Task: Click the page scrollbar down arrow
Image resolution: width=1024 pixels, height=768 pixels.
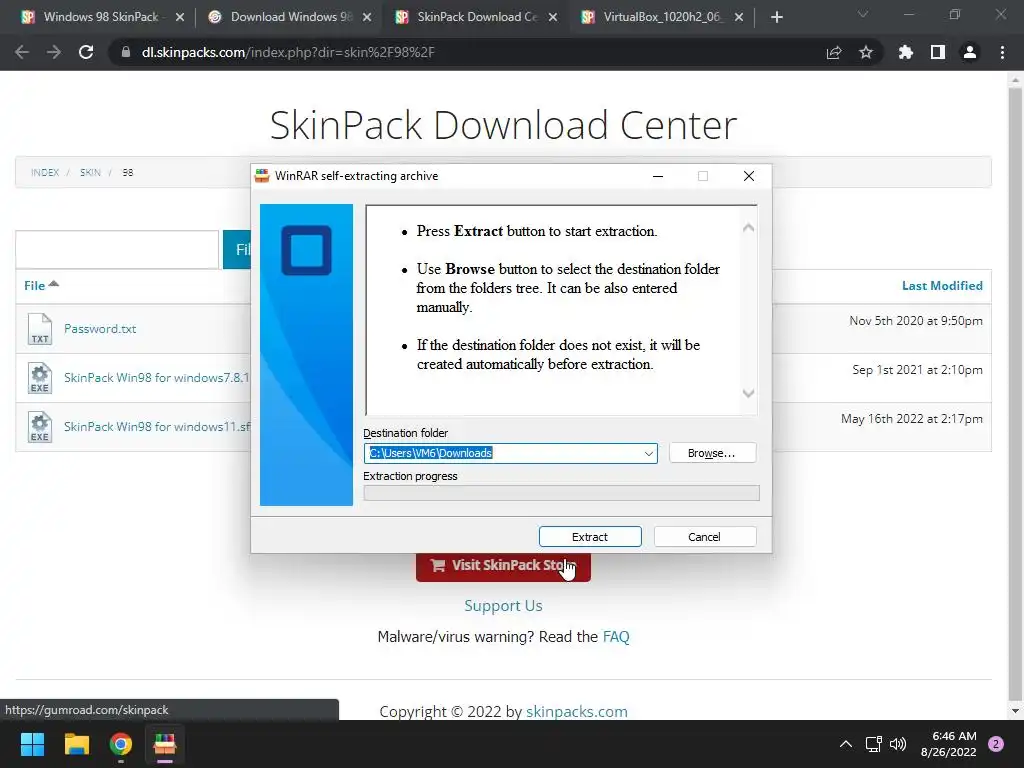Action: click(x=1015, y=711)
